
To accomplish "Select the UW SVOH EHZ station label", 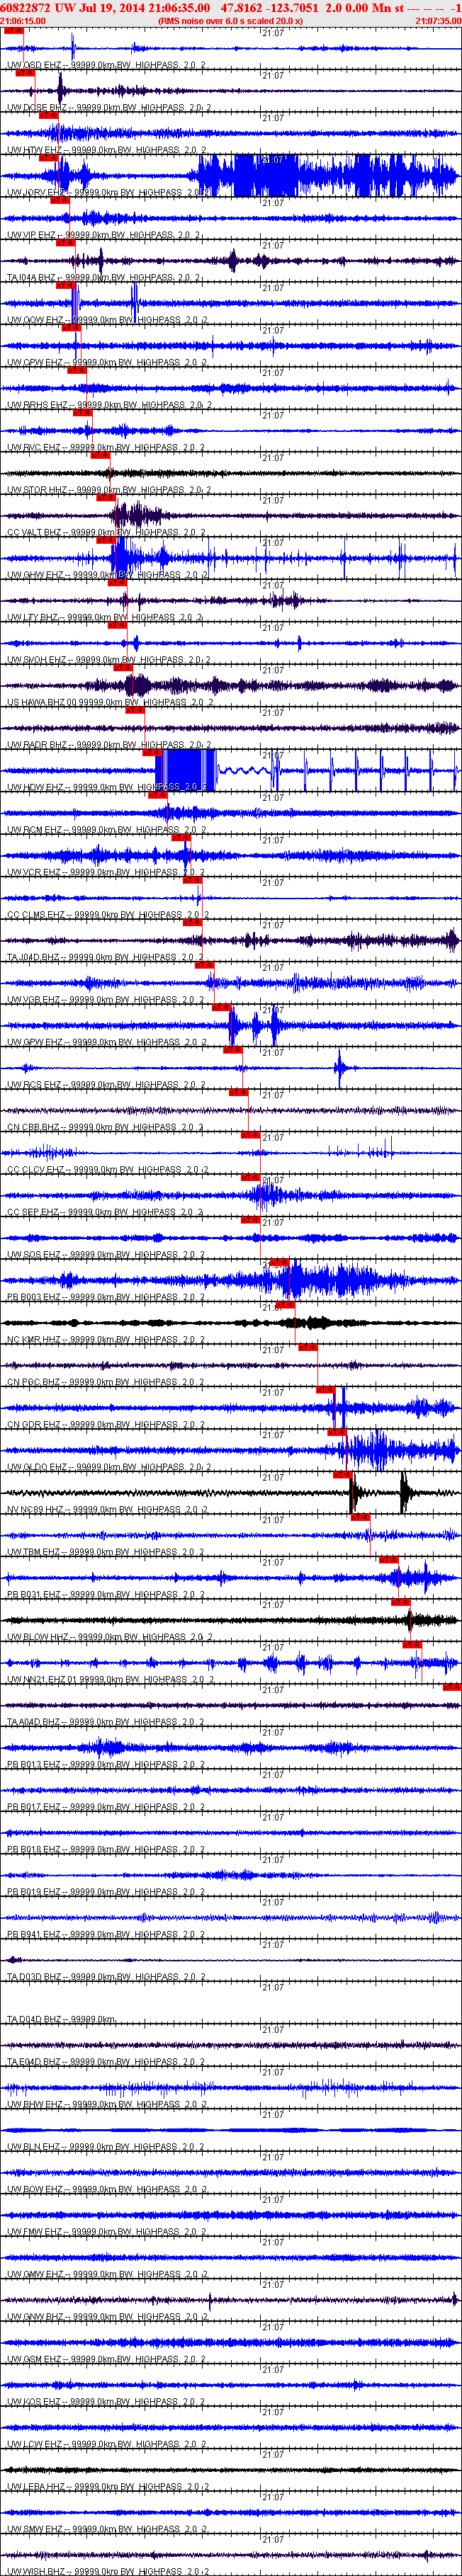I will pyautogui.click(x=108, y=660).
